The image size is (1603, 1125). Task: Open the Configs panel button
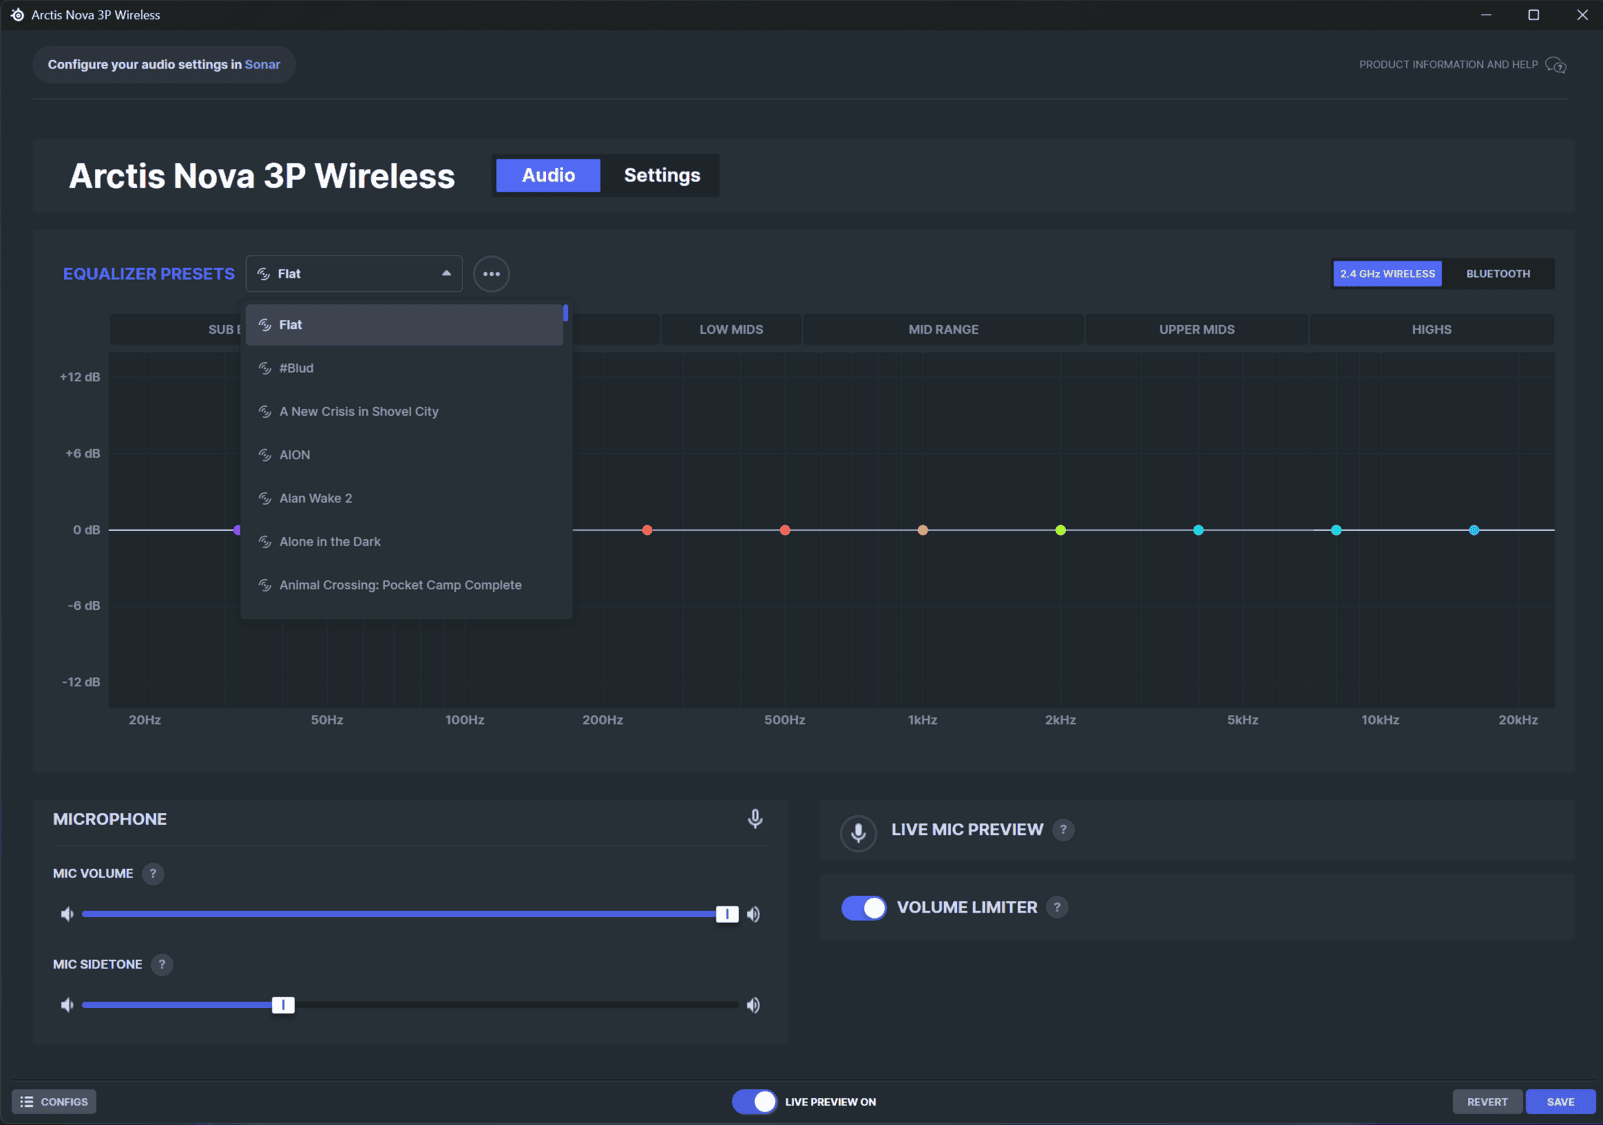54,1102
